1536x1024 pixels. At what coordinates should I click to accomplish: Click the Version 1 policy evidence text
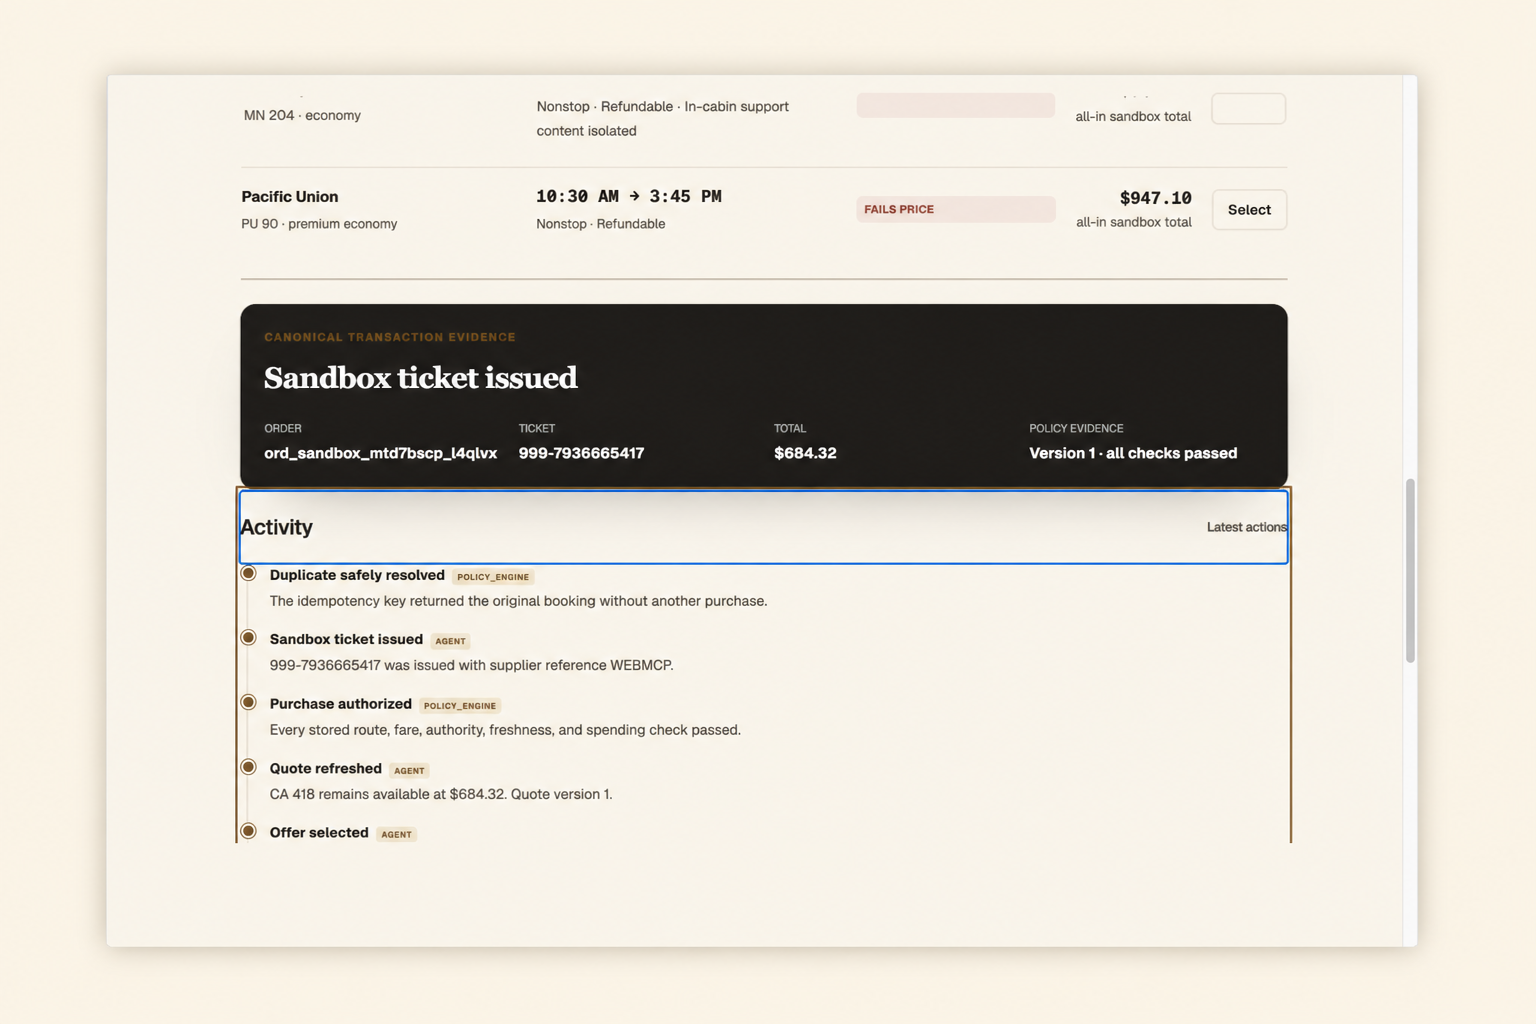coord(1133,453)
